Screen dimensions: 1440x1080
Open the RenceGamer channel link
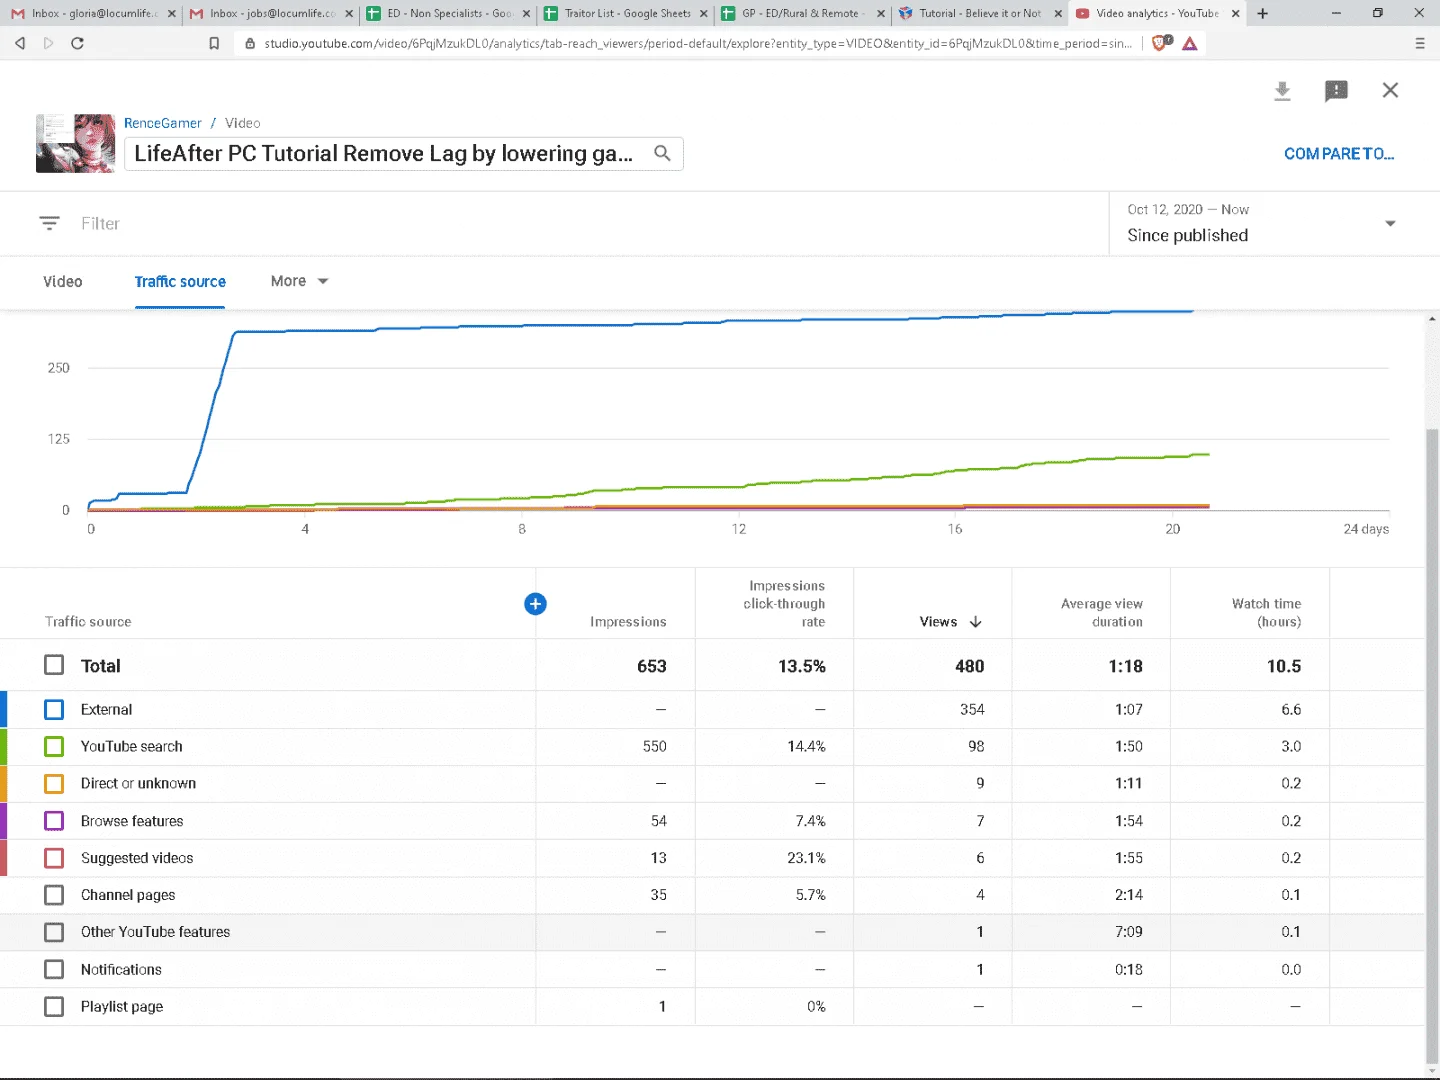tap(163, 123)
